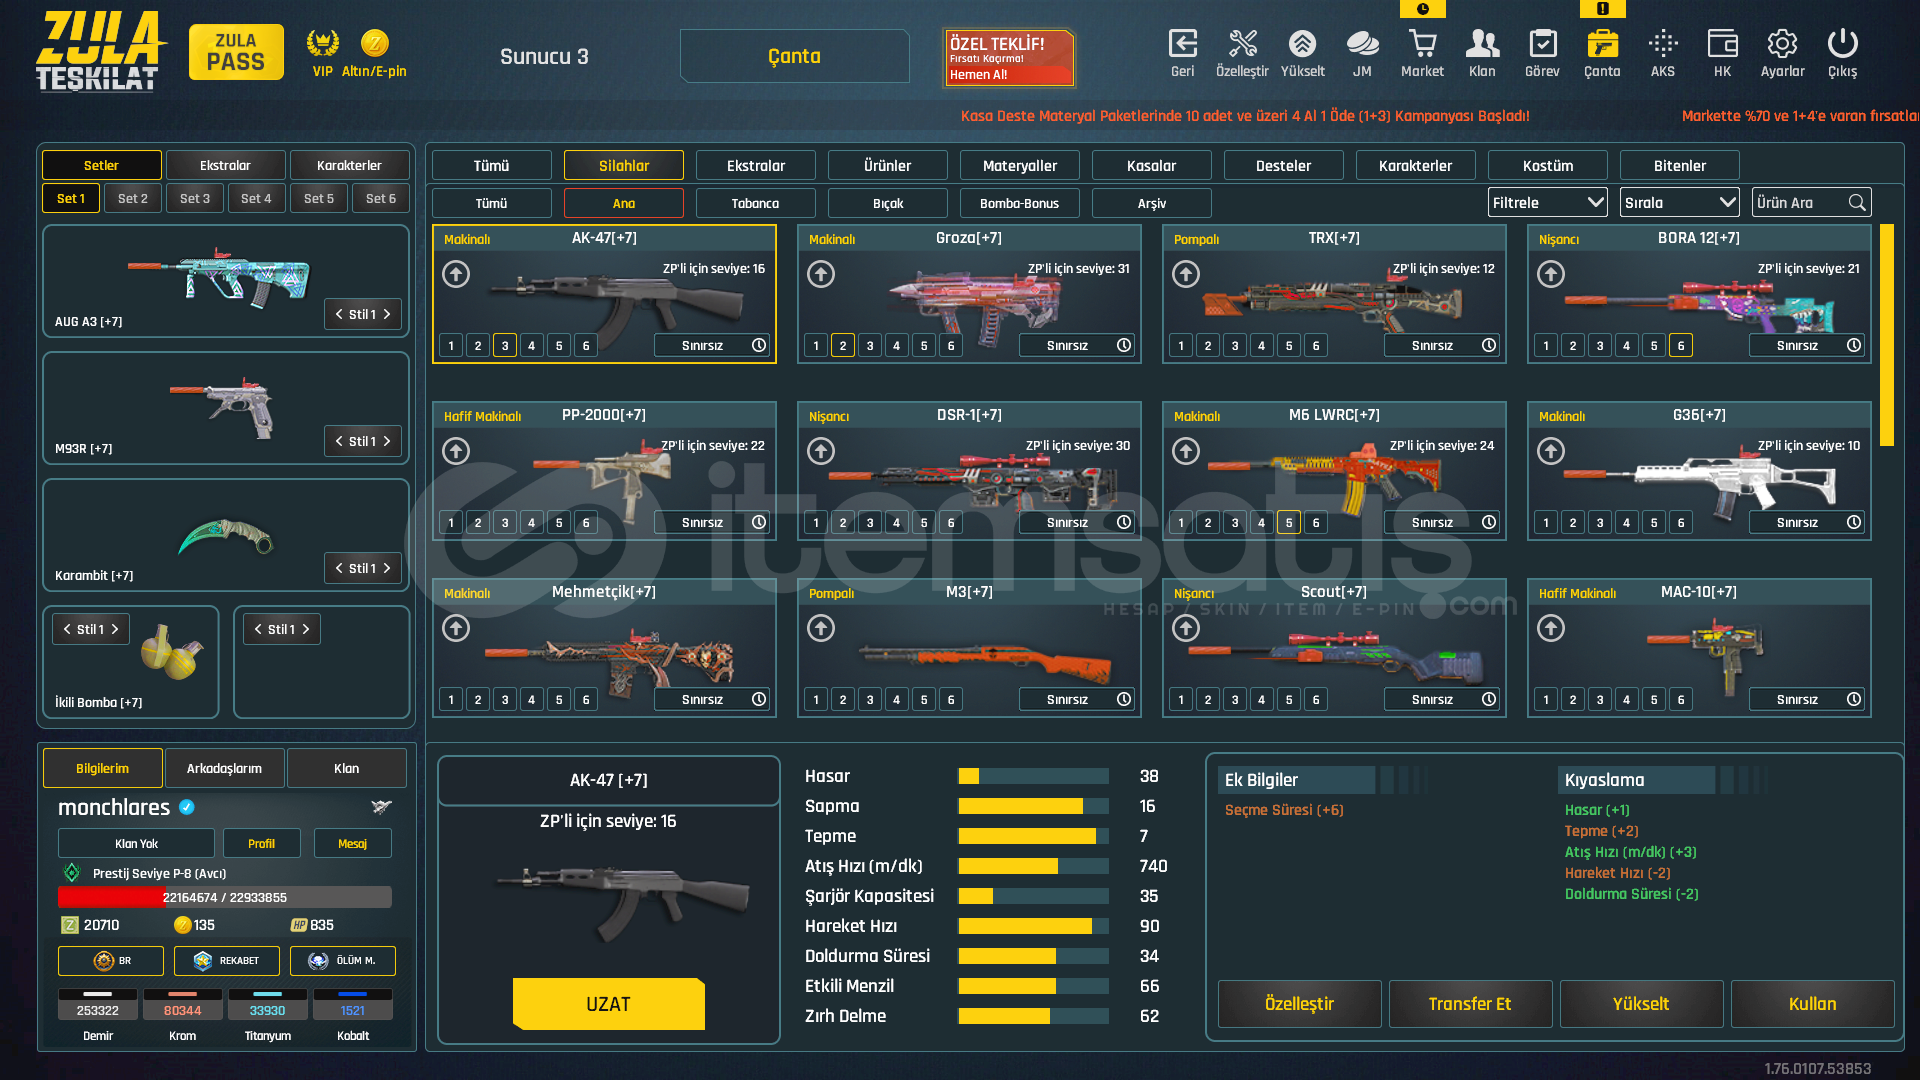Click the clan emblem icon beside monchlares
Image resolution: width=1920 pixels, height=1080 pixels.
point(381,807)
